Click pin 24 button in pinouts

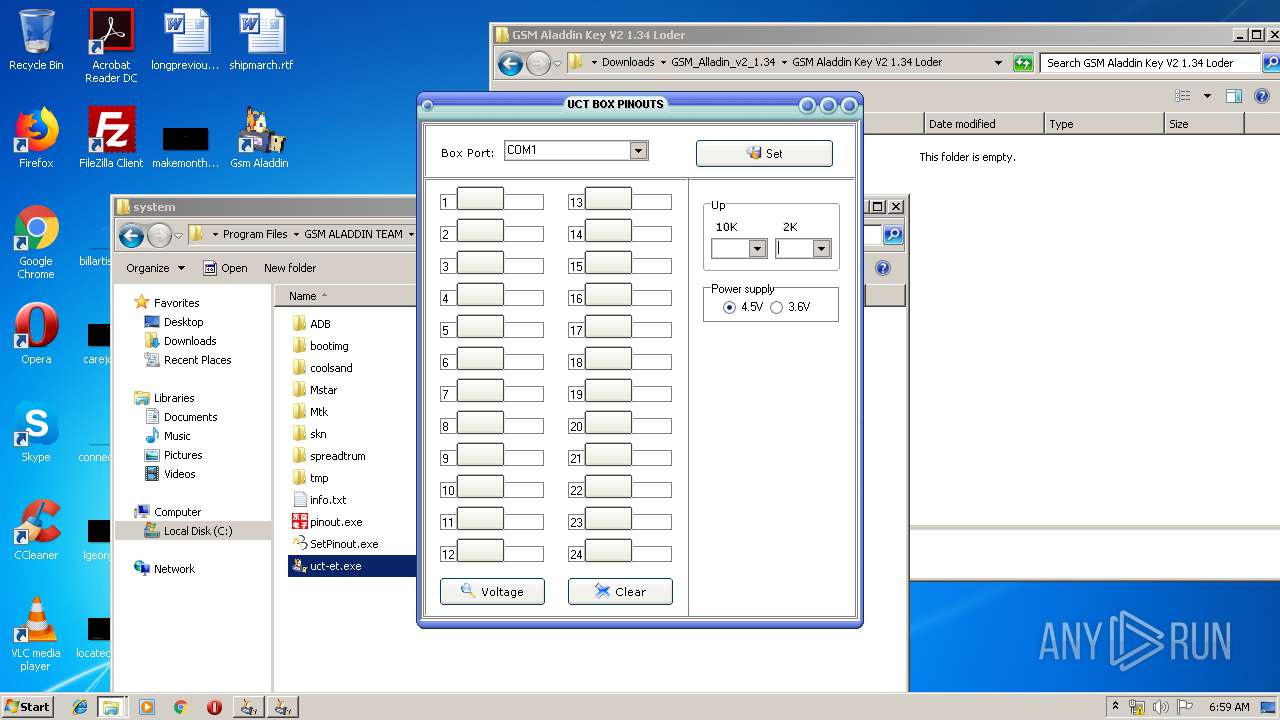pyautogui.click(x=608, y=552)
